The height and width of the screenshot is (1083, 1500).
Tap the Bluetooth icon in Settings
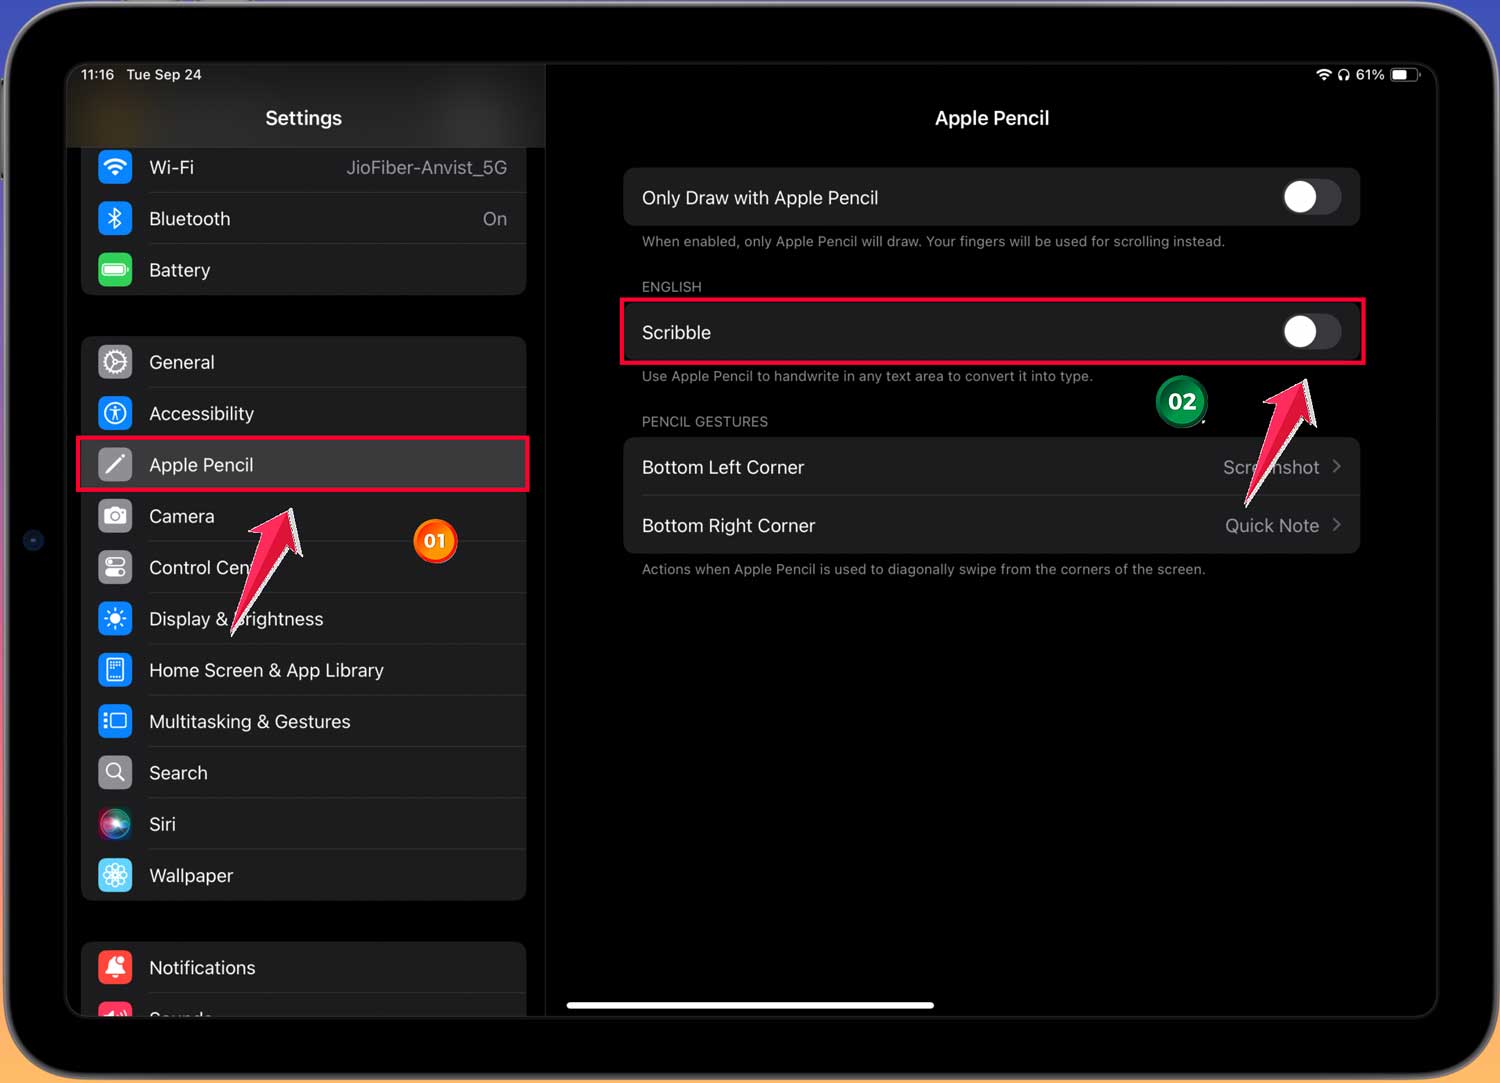115,218
